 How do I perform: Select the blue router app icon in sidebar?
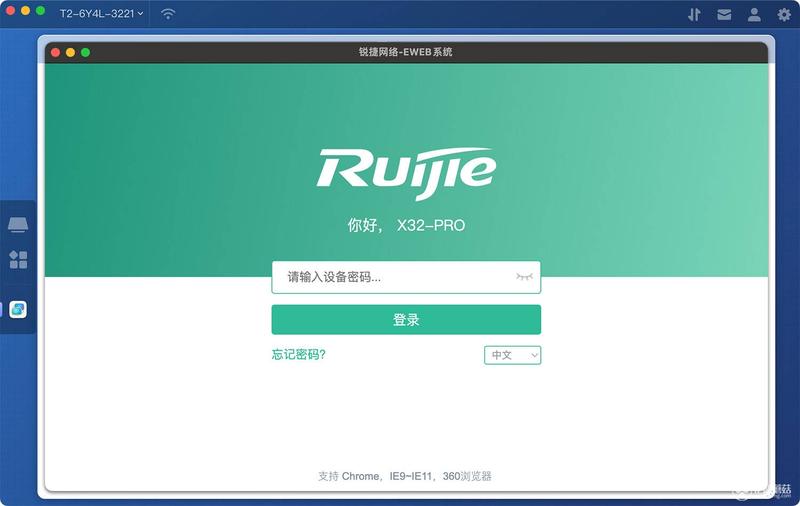pos(18,309)
